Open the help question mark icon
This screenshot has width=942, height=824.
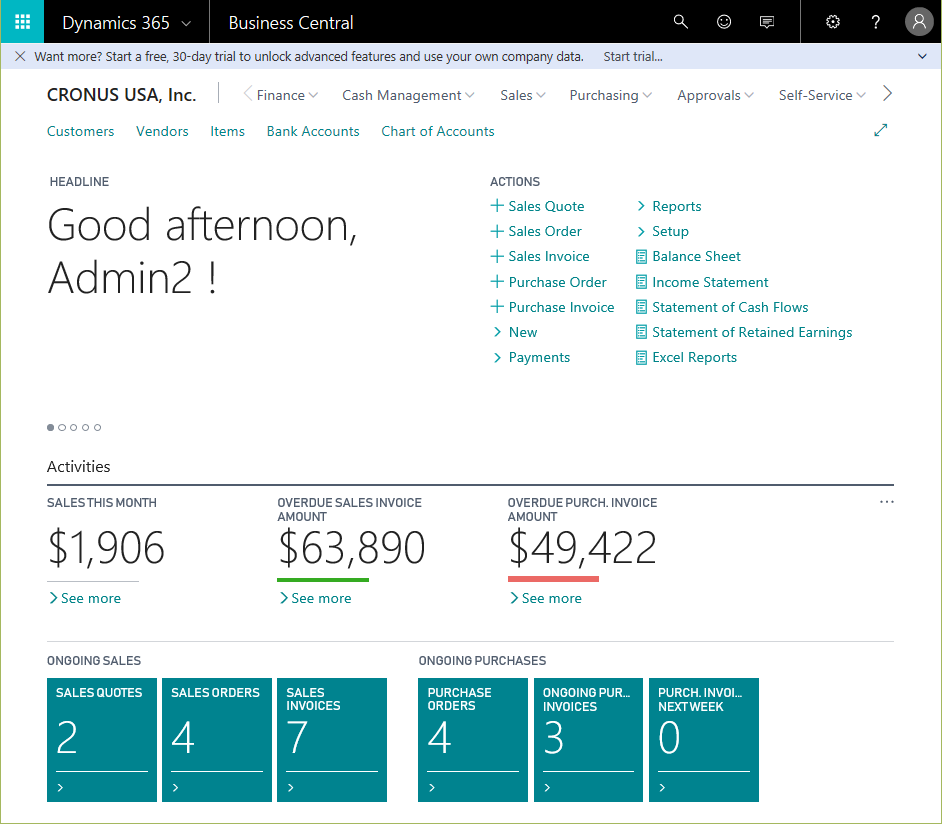[x=875, y=22]
